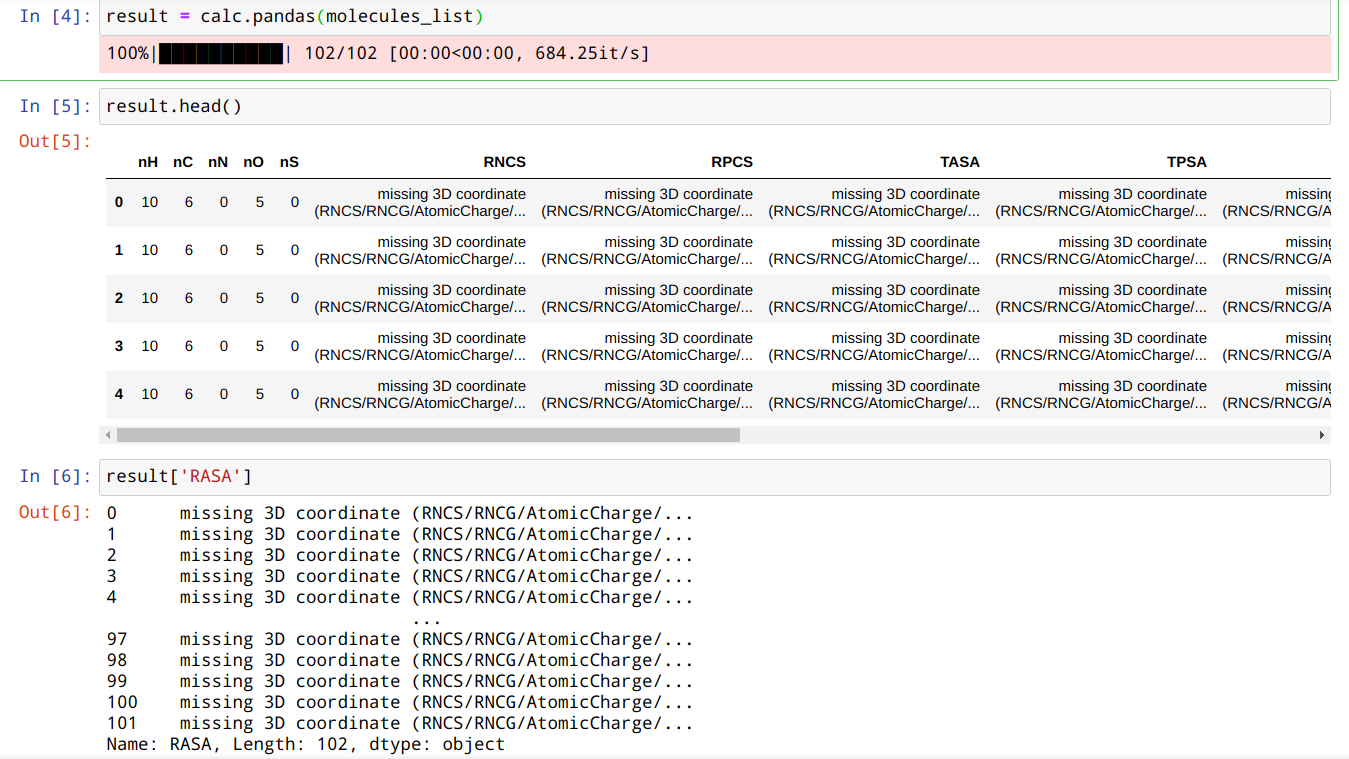This screenshot has height=759, width=1349.
Task: Click the result.head() code cell
Action: click(400, 106)
